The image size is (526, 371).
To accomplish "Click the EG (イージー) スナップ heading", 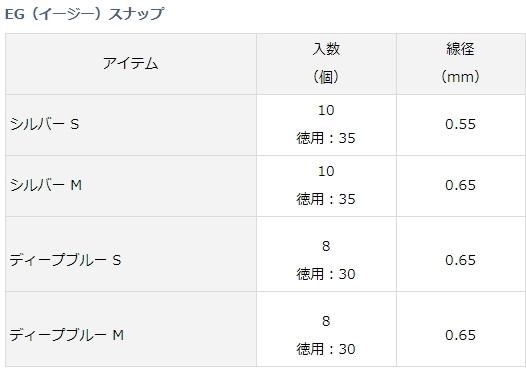I will click(85, 14).
